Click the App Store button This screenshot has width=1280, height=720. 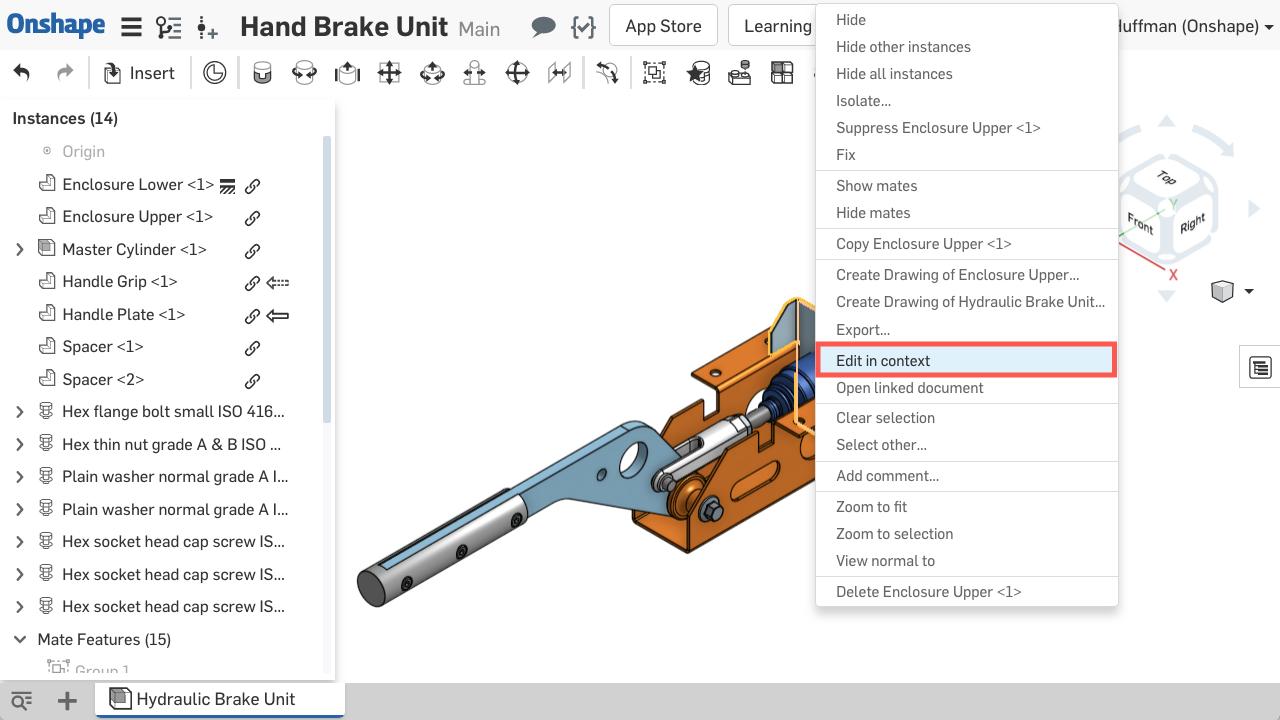663,27
